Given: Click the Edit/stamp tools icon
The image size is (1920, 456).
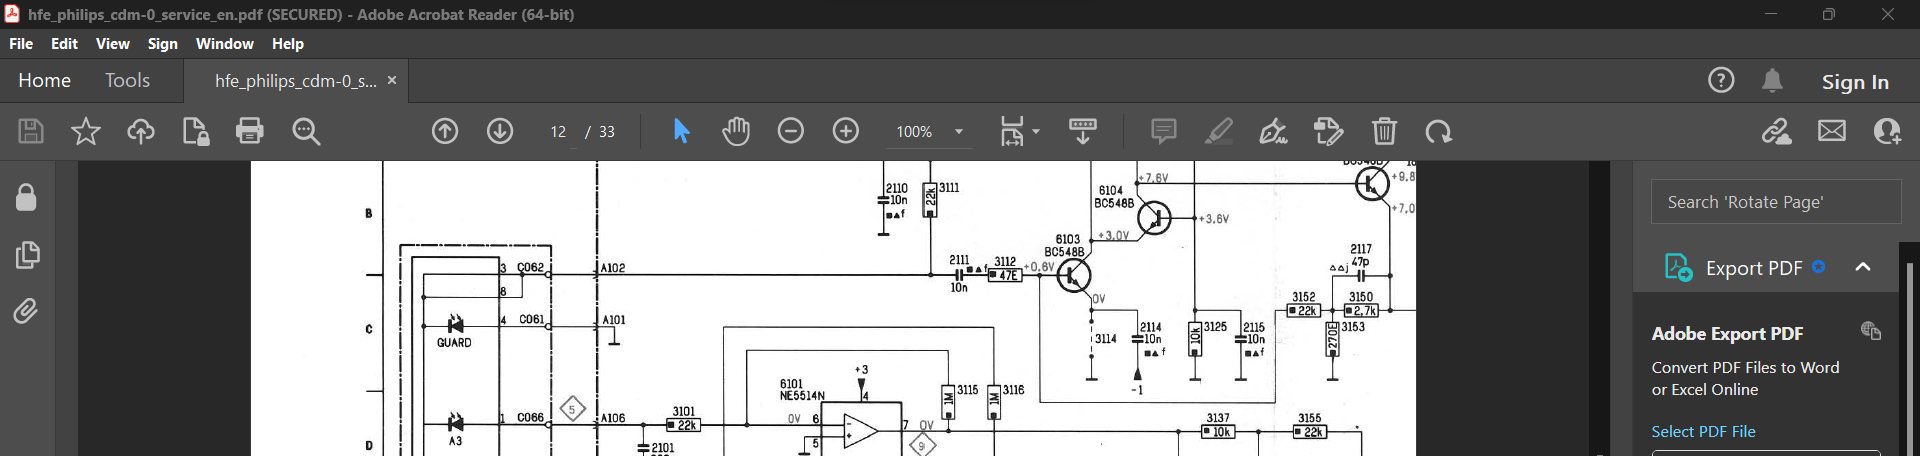Looking at the screenshot, I should pyautogui.click(x=1328, y=131).
